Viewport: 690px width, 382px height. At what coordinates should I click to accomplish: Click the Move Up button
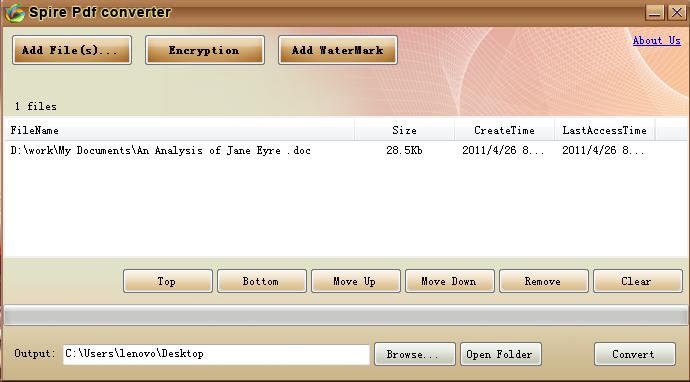tap(356, 281)
